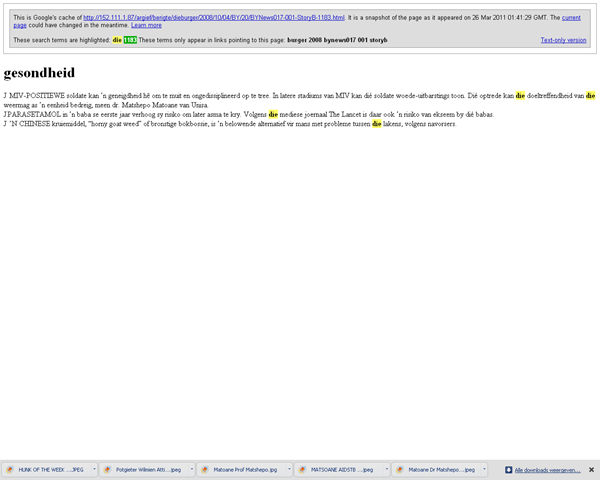Screen dimensions: 600x480
Task: Open the "Learn more" link
Action: tap(146, 25)
